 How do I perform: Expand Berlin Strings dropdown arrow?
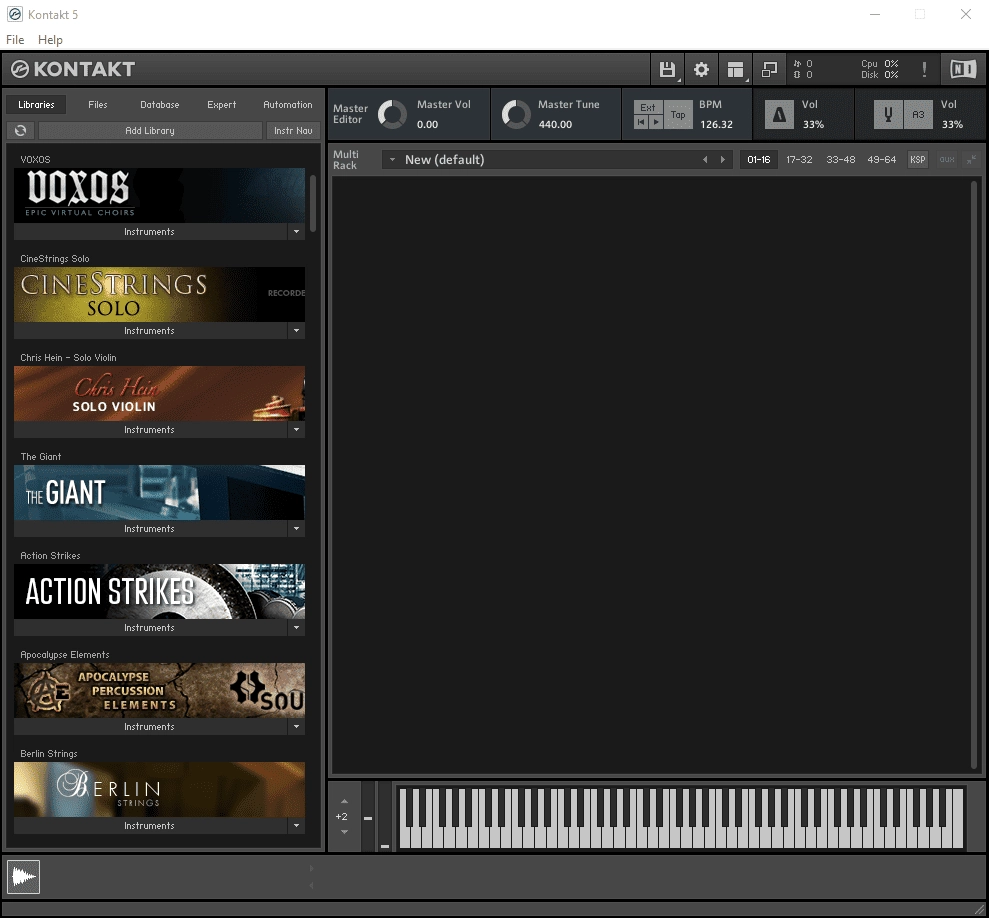pyautogui.click(x=296, y=826)
